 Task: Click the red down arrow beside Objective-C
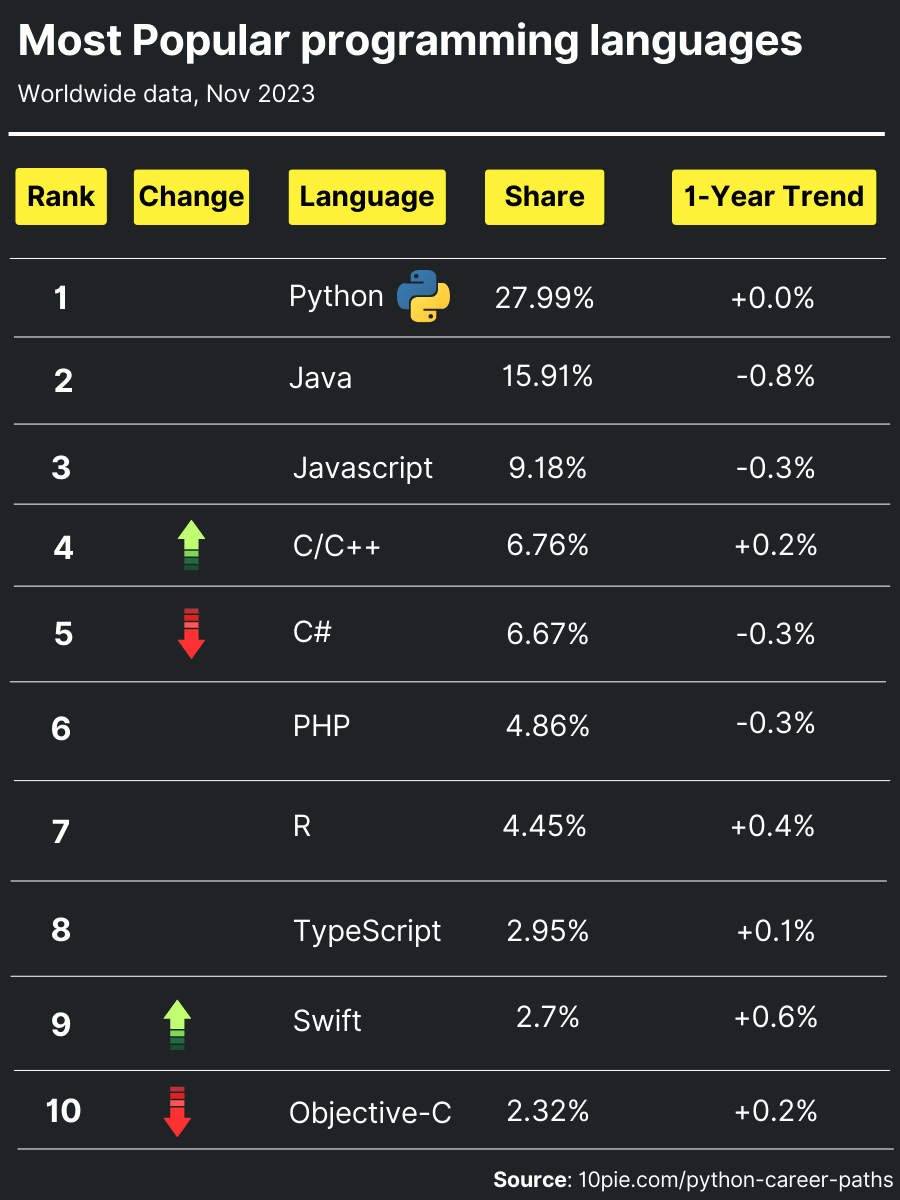point(177,1111)
